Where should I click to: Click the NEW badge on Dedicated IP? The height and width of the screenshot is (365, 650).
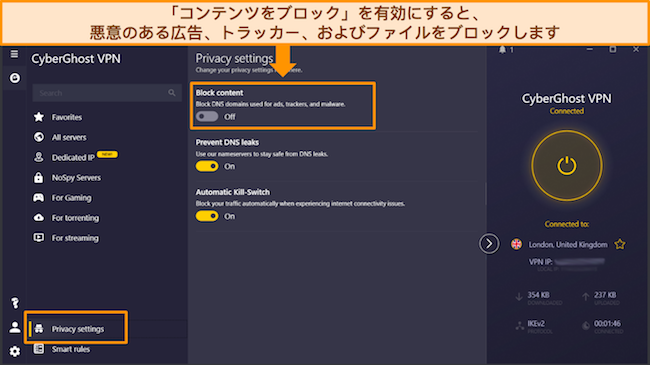107,154
